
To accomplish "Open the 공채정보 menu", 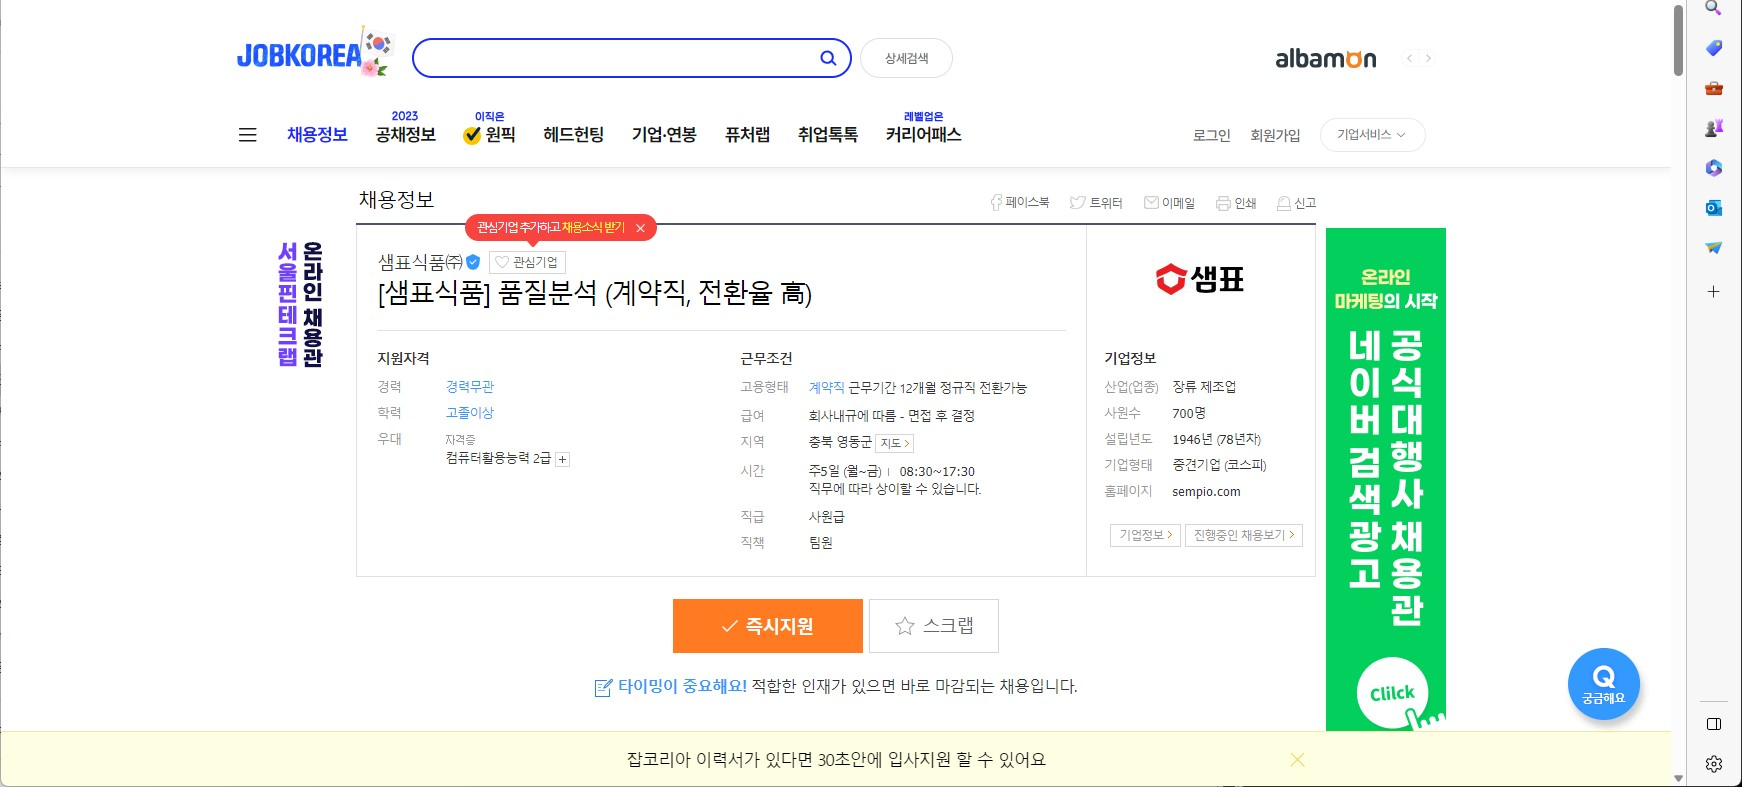I will 405,135.
